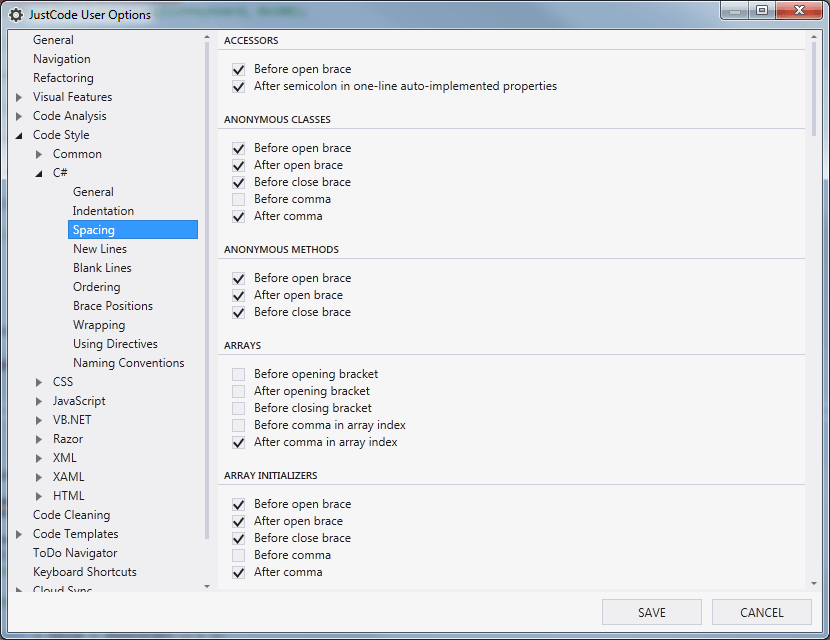The width and height of the screenshot is (830, 640).
Task: Uncheck Accessors Before open brace checkbox
Action: click(x=238, y=70)
